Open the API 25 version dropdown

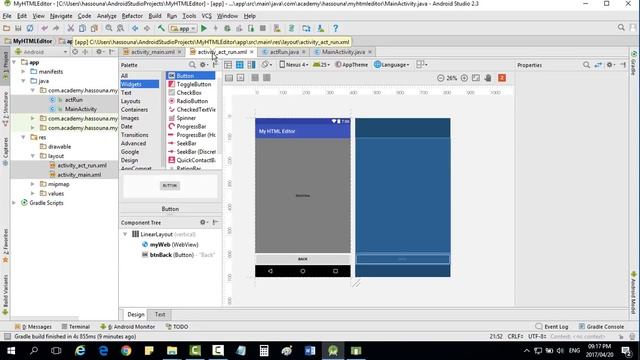click(x=322, y=64)
